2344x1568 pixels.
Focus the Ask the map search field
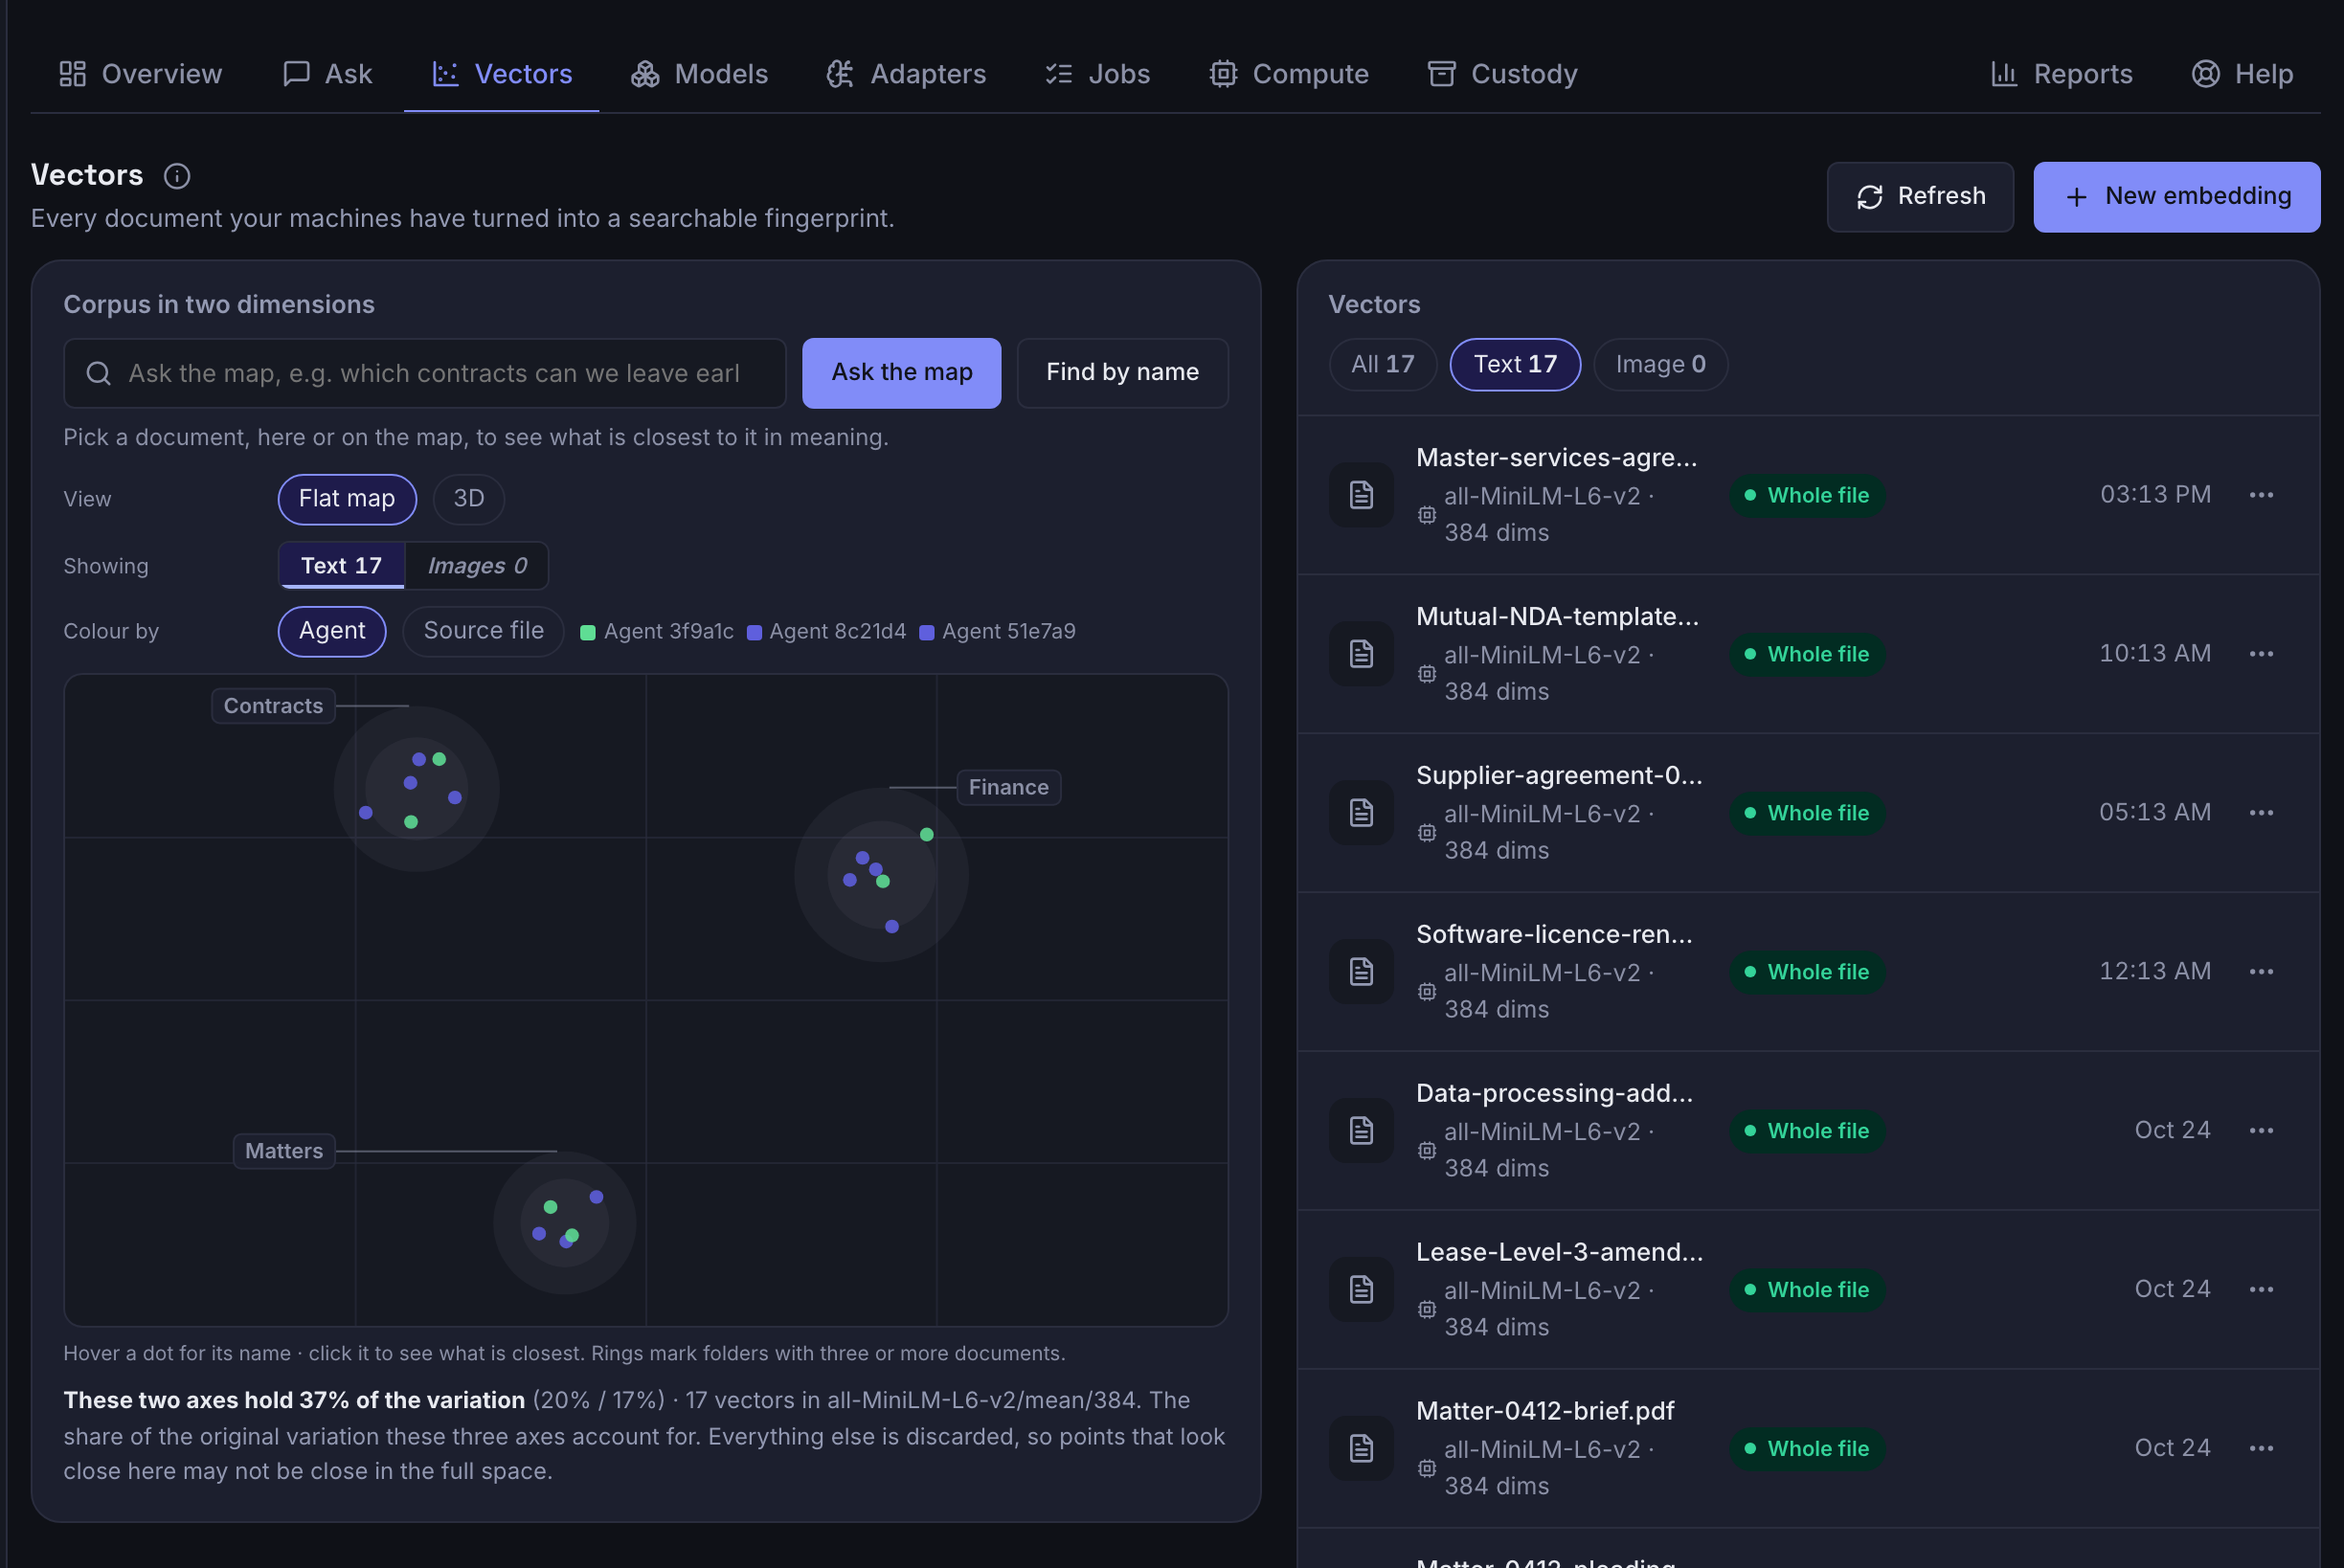(425, 373)
